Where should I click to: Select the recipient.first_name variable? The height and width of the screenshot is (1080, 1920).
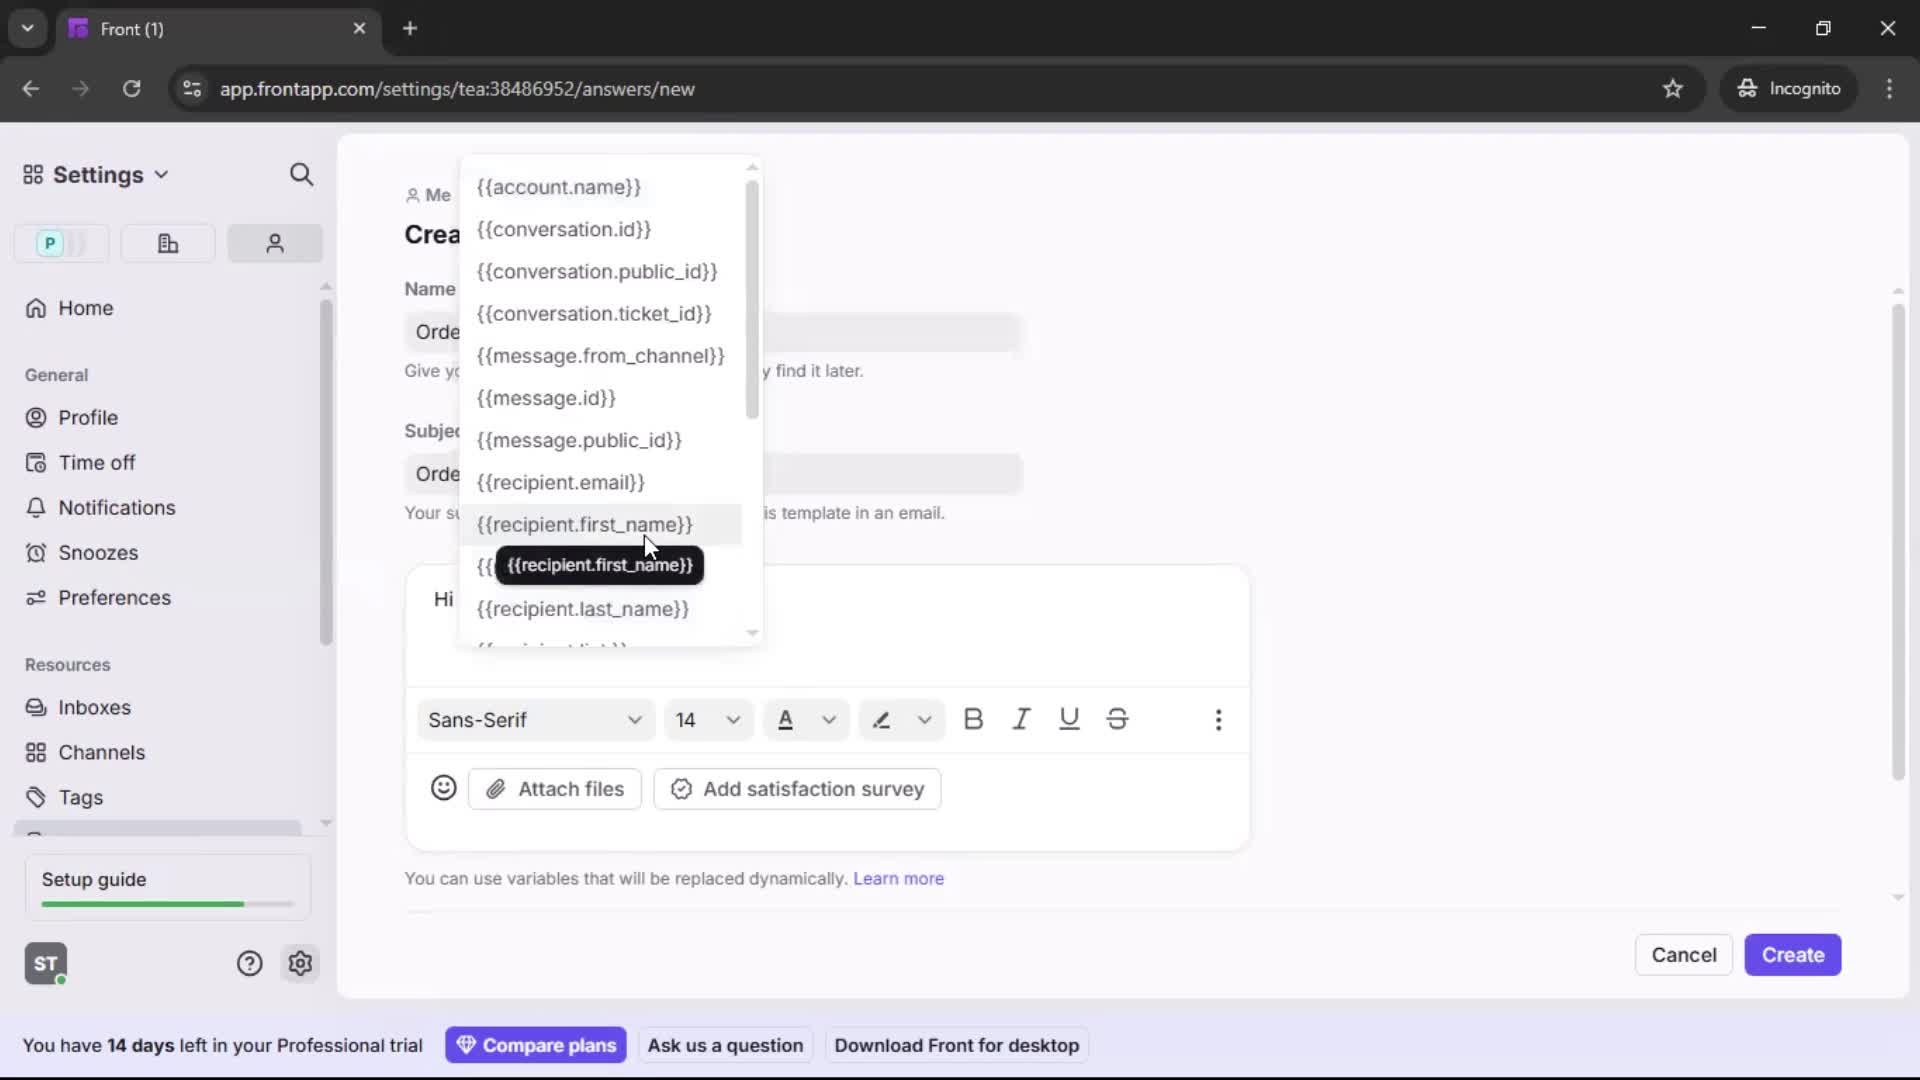(586, 525)
